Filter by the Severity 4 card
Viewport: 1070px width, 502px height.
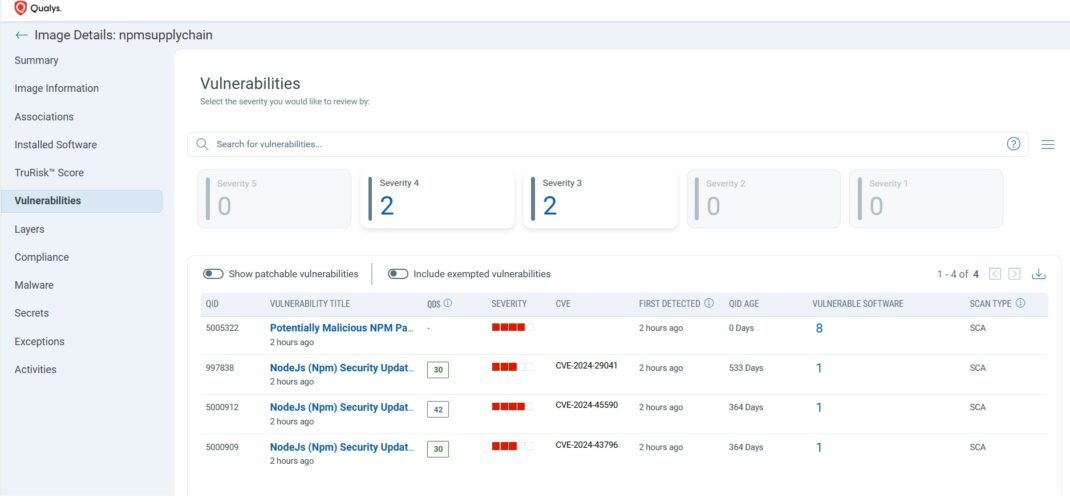coord(437,199)
